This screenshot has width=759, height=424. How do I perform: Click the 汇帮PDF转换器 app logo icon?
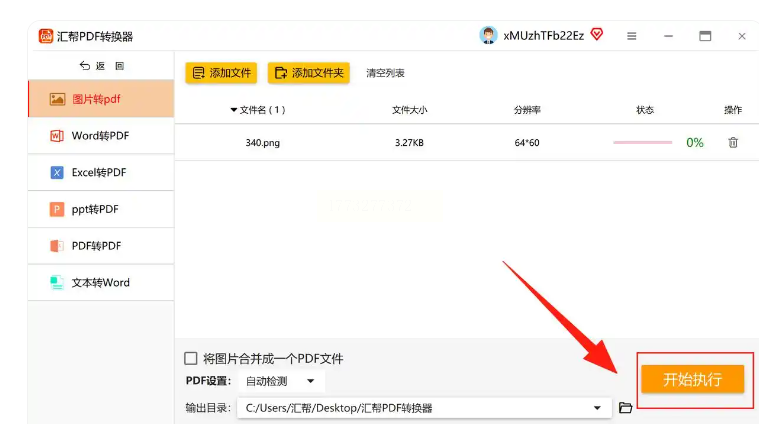[x=46, y=36]
